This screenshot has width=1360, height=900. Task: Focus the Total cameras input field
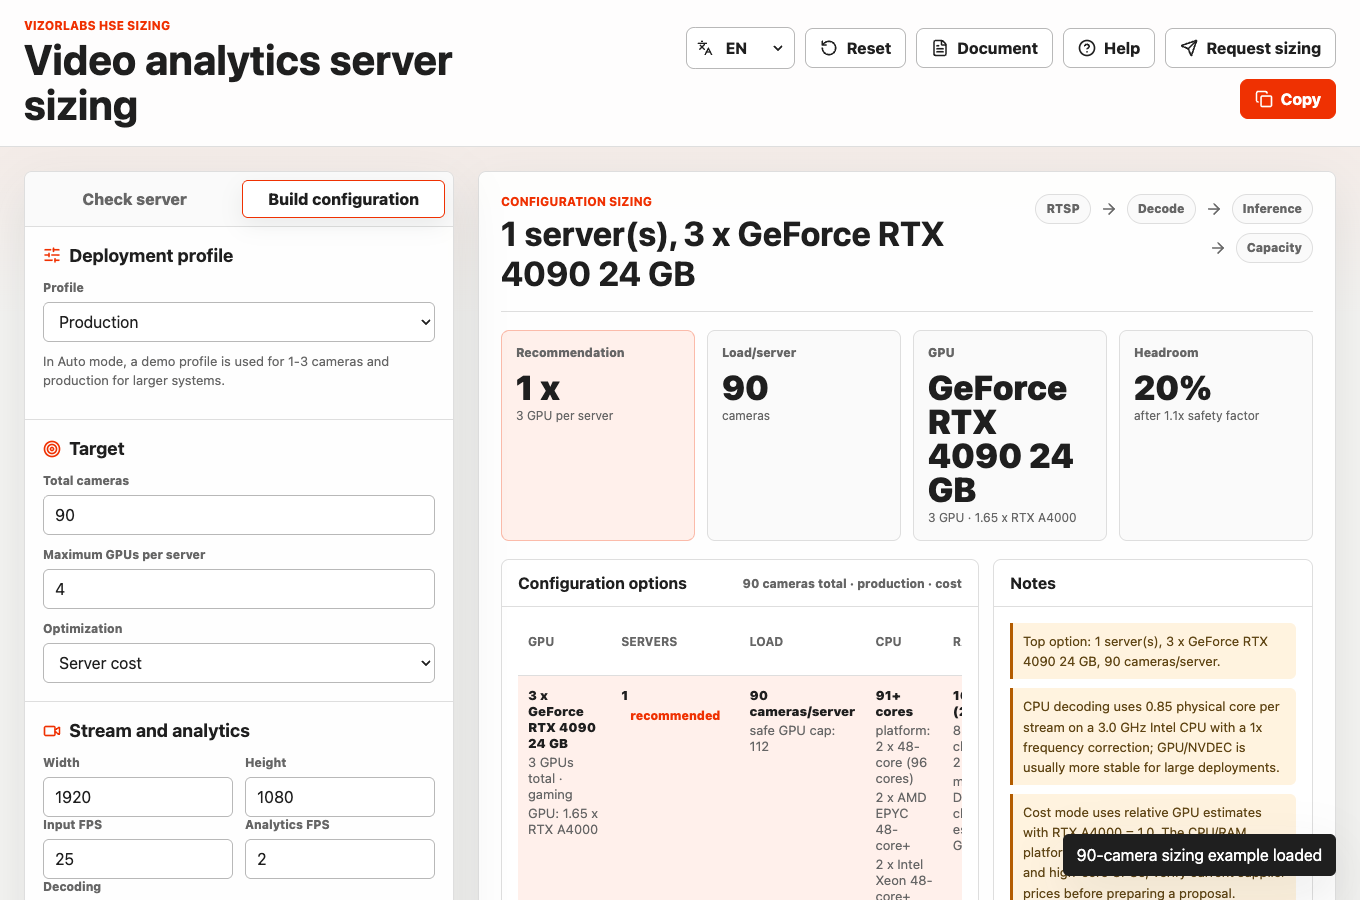click(239, 515)
